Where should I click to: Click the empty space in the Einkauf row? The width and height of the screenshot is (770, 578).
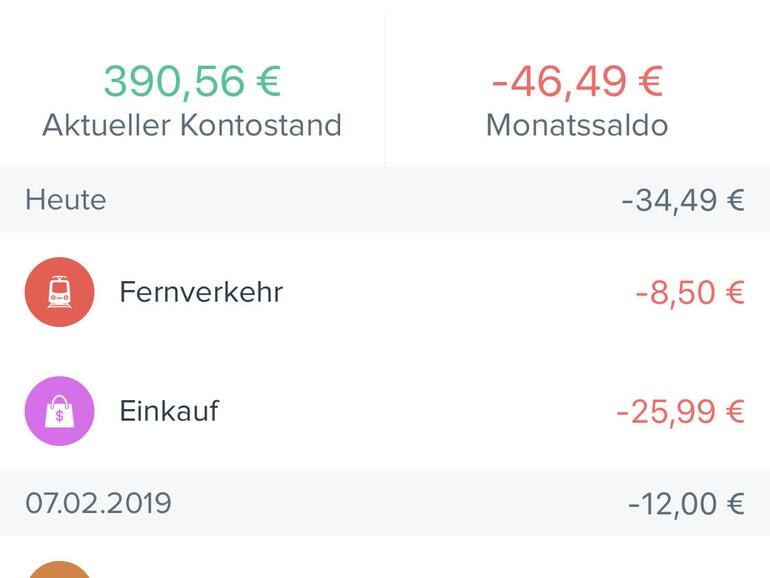click(420, 411)
